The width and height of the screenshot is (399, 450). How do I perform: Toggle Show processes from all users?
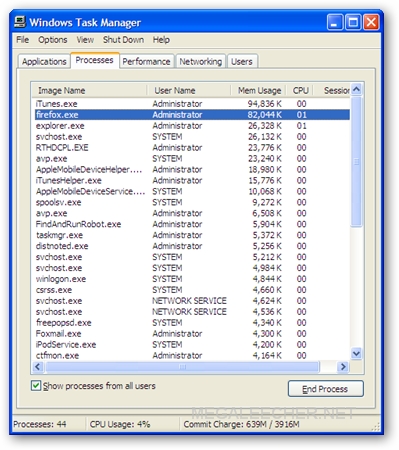click(36, 386)
